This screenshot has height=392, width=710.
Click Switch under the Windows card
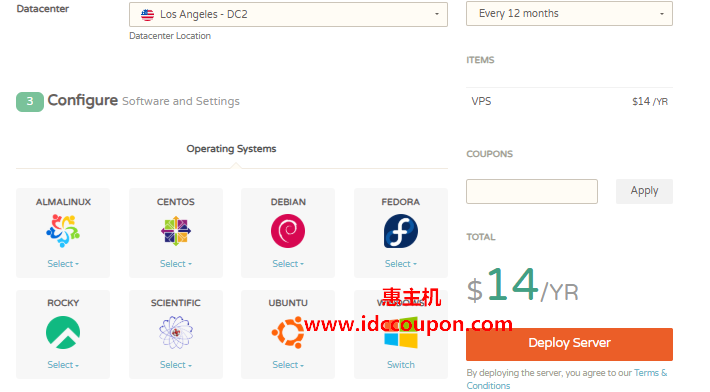(401, 365)
